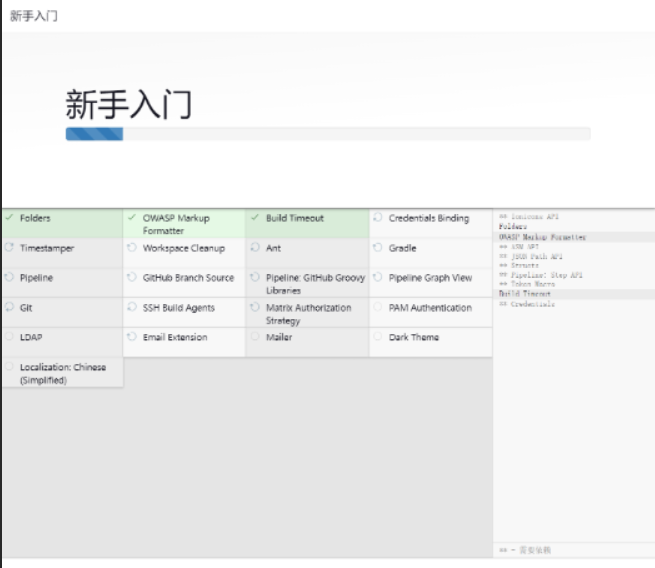Click the pending spinner icon beside Credentials Binding
The image size is (655, 568).
(378, 217)
